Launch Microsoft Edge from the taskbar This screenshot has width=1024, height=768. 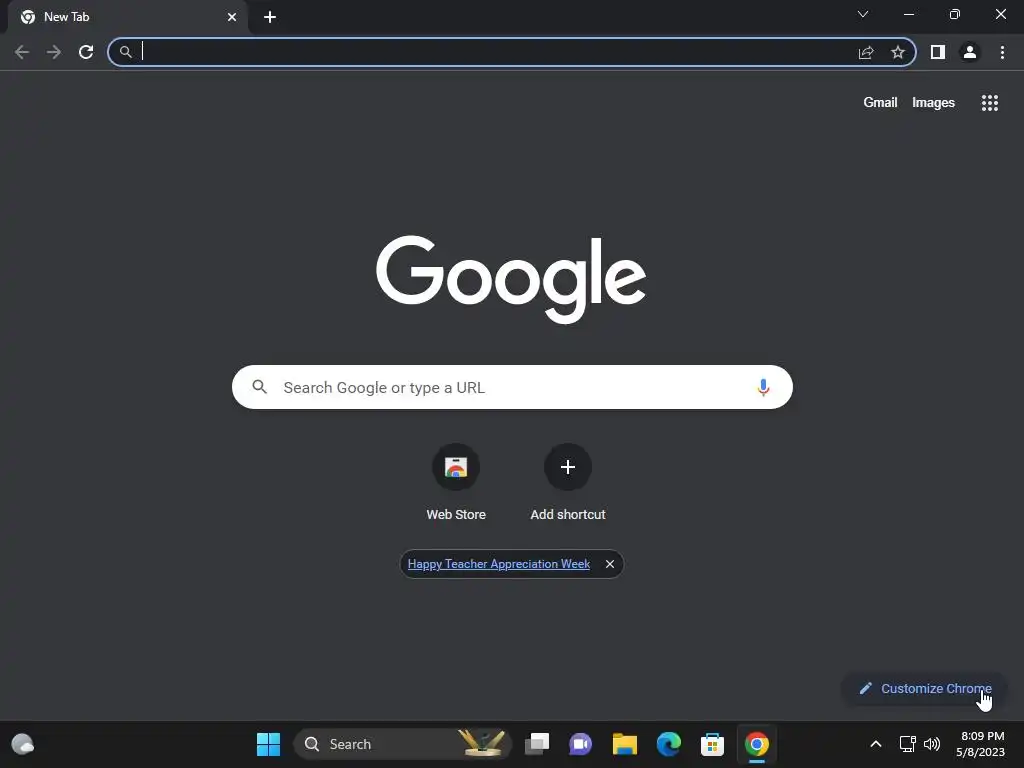669,744
